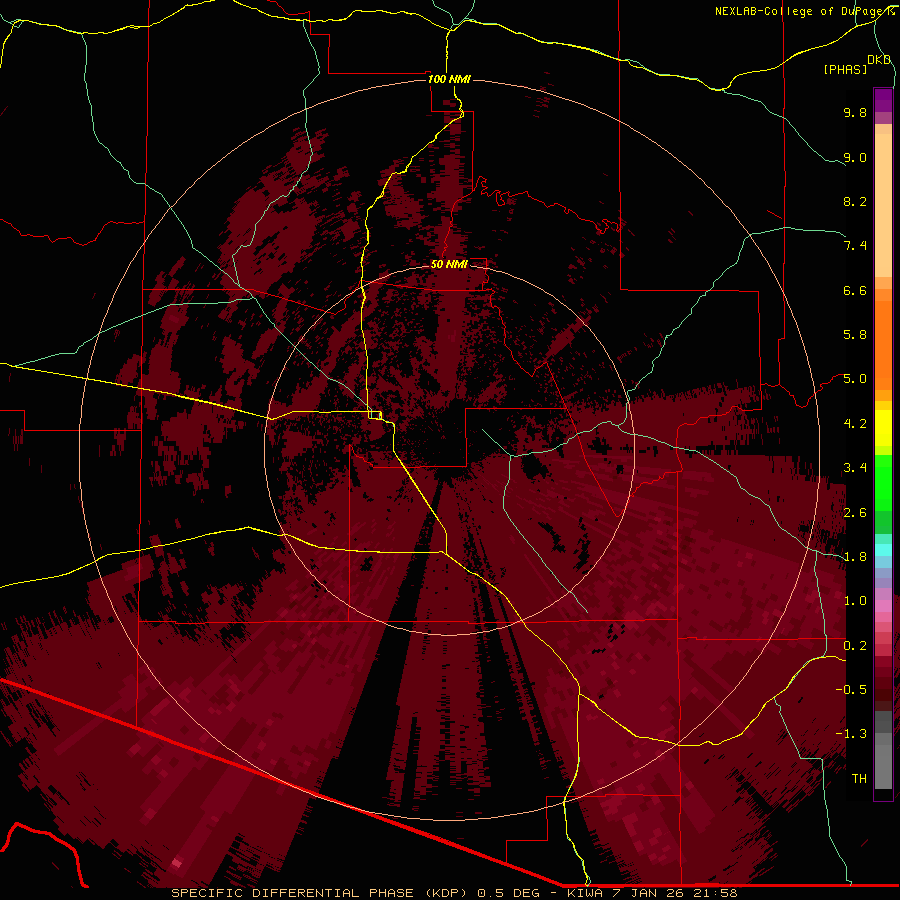Click the 2.6 legend value
The height and width of the screenshot is (900, 900).
tap(855, 513)
